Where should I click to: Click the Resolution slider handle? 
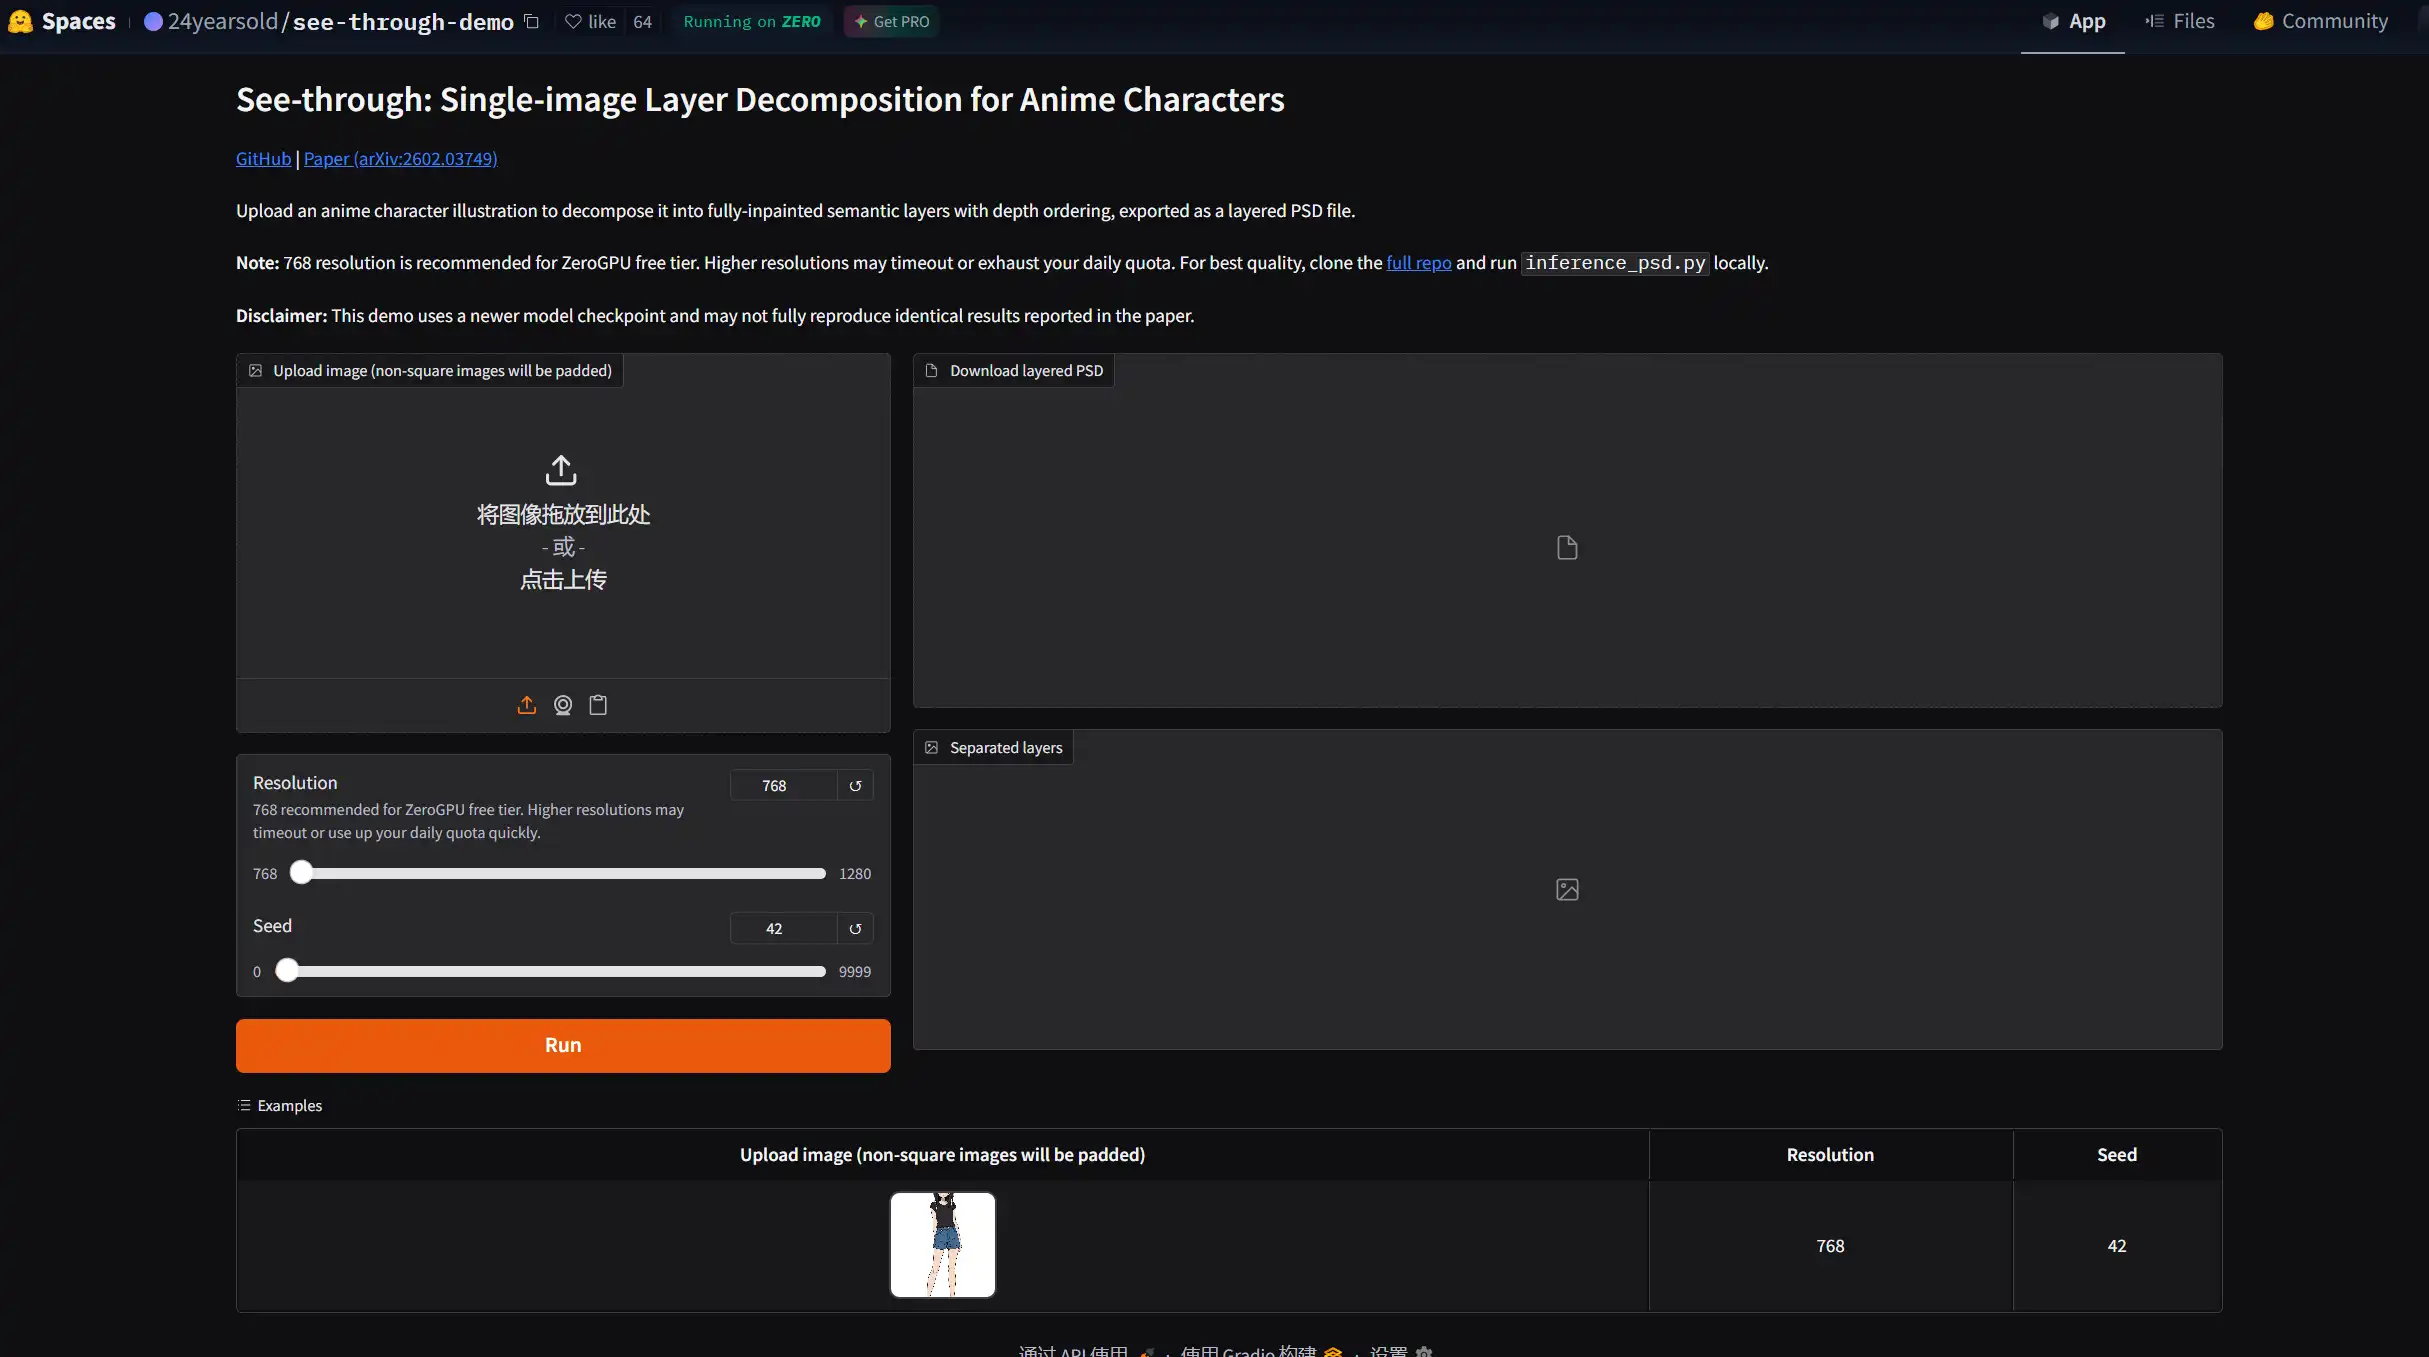301,873
